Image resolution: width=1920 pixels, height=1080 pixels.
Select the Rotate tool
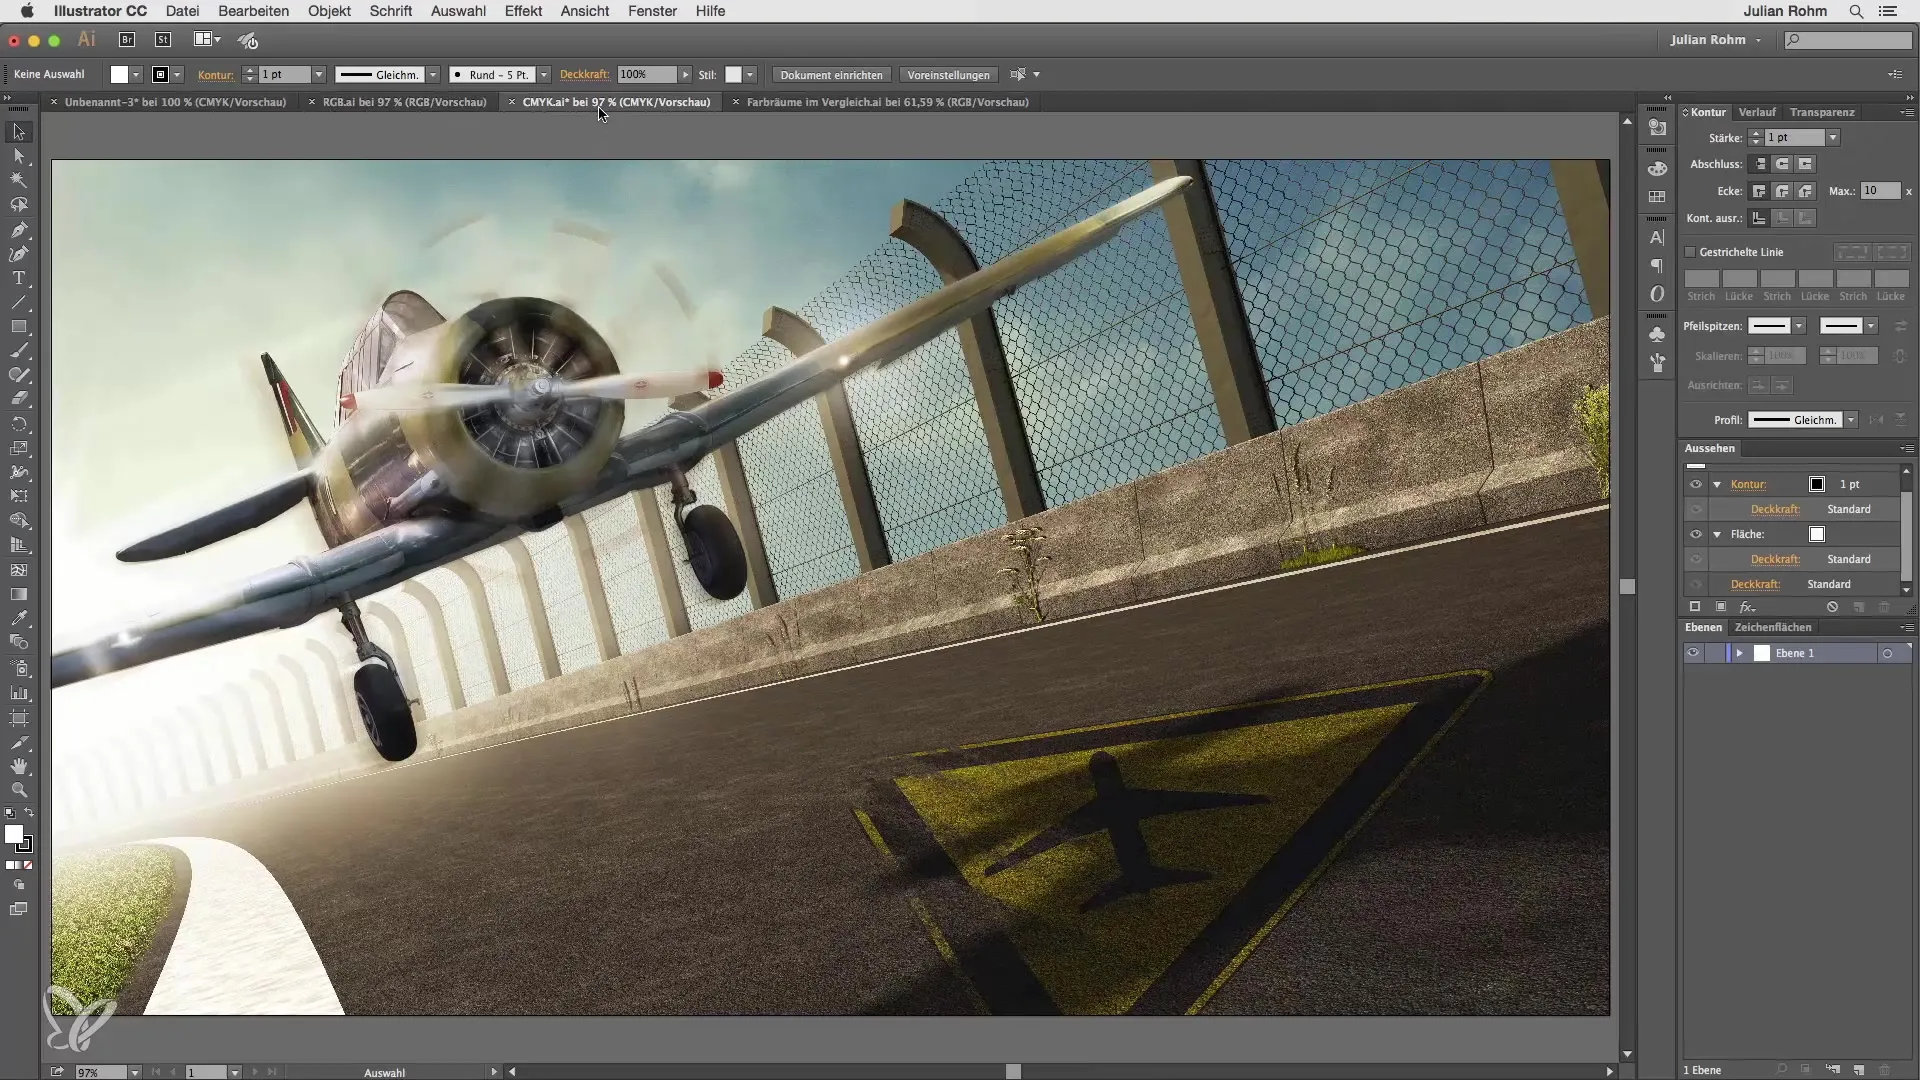(x=19, y=424)
